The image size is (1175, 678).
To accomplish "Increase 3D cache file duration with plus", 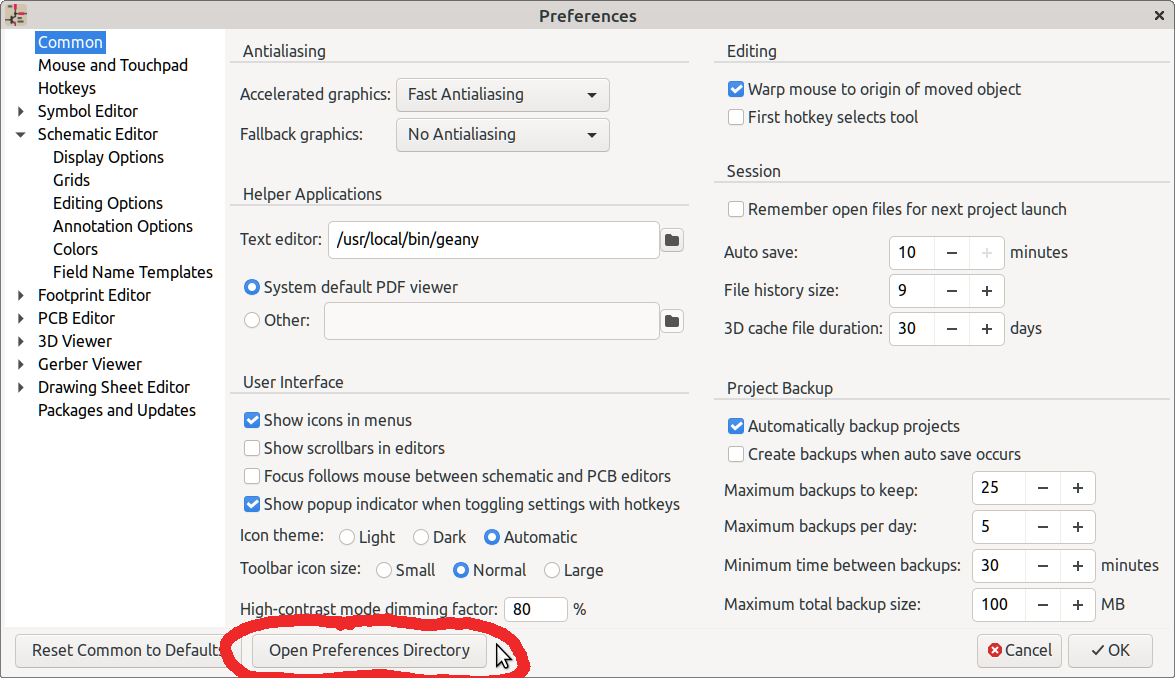I will pos(987,329).
